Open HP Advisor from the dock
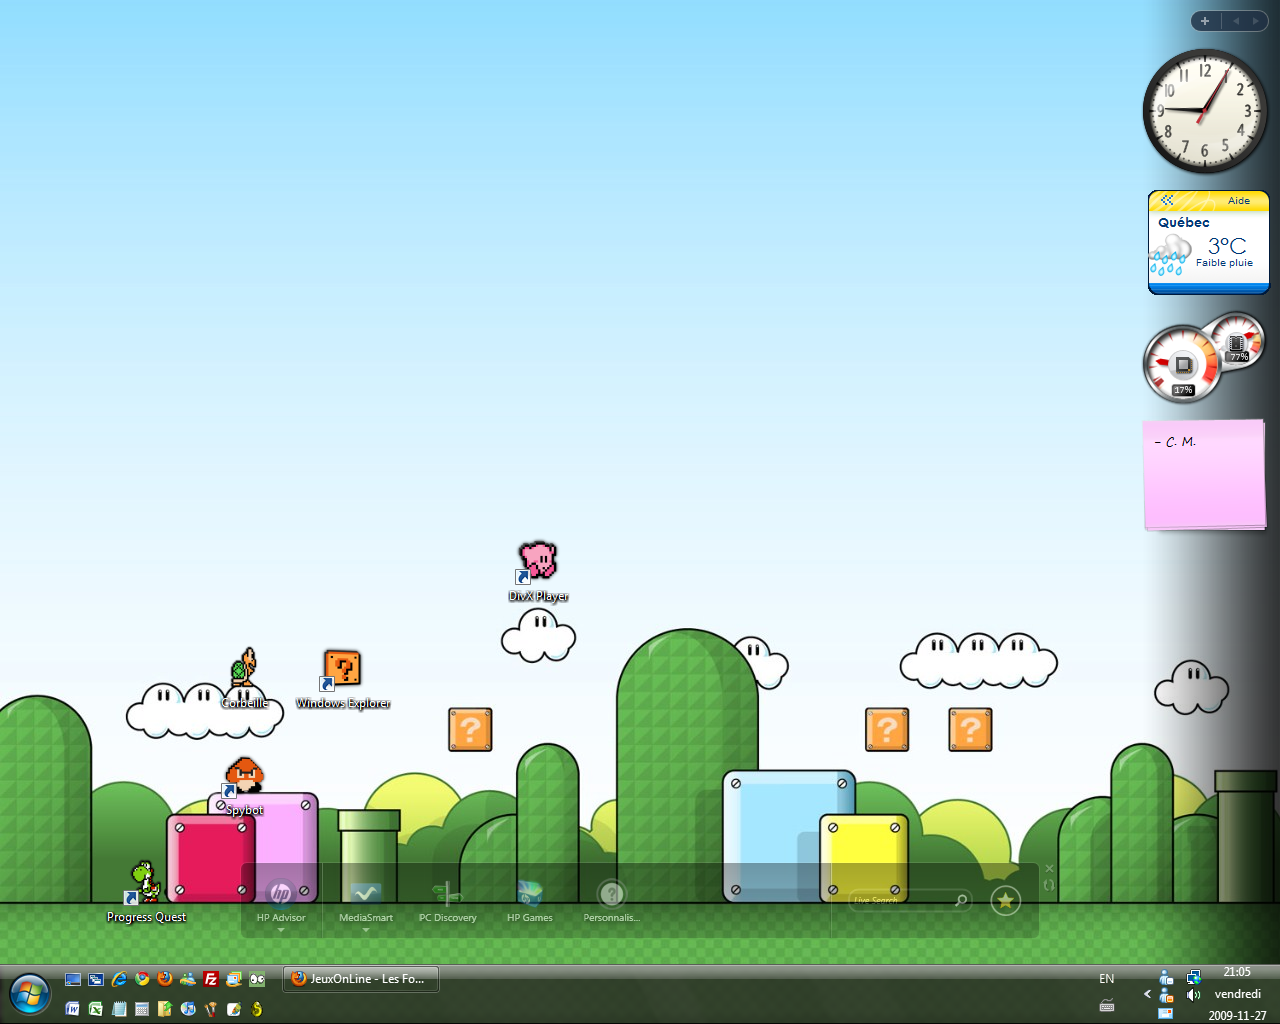The height and width of the screenshot is (1024, 1280). point(281,900)
